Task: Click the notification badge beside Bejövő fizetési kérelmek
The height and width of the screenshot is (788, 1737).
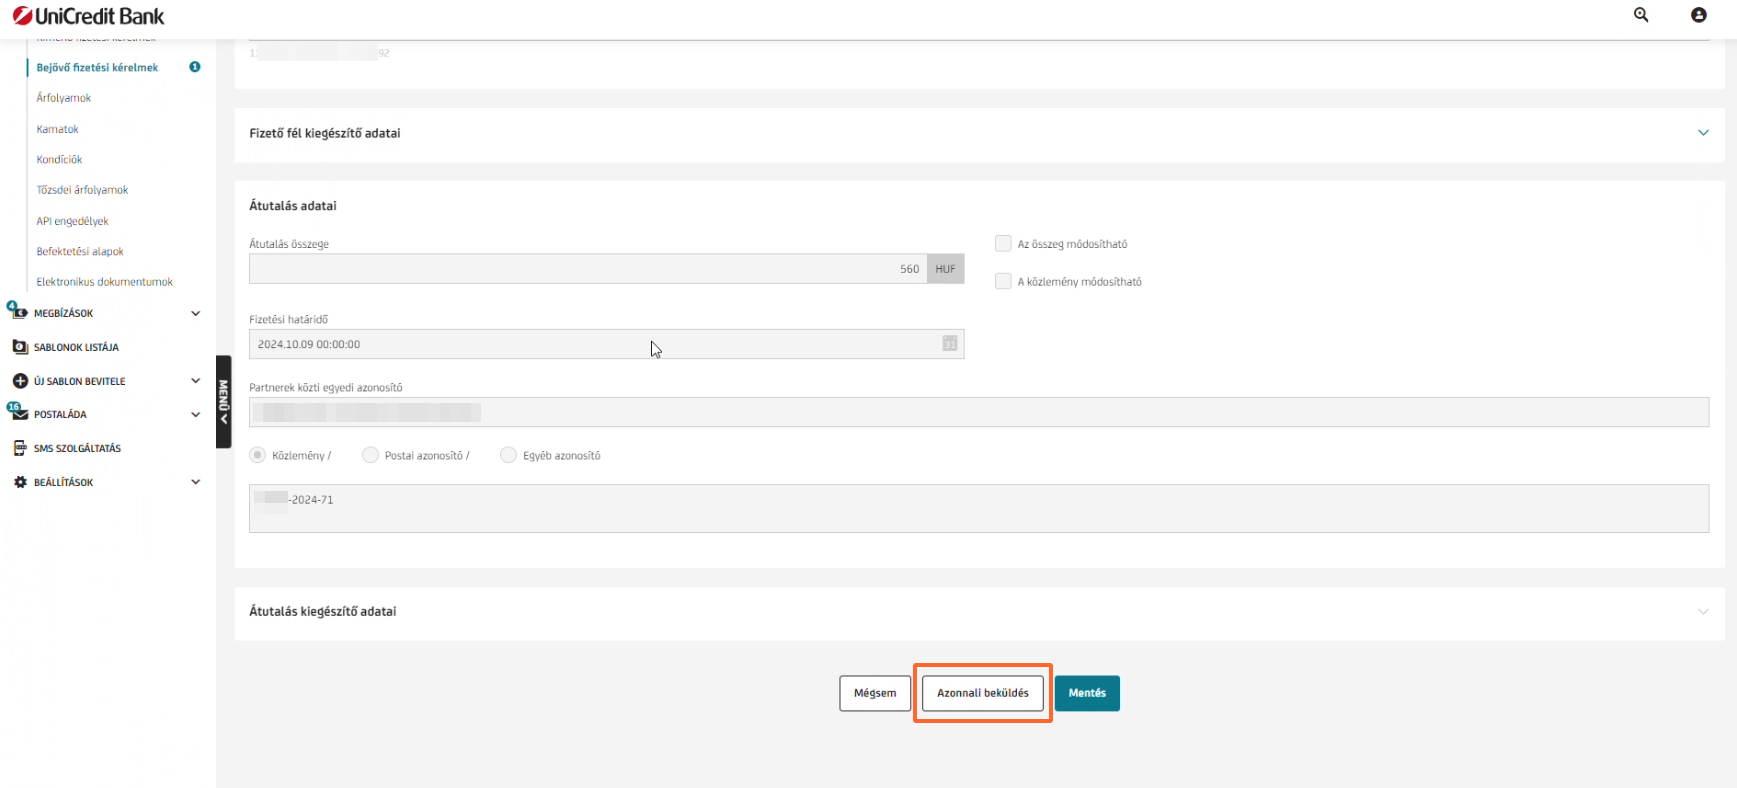Action: click(x=195, y=67)
